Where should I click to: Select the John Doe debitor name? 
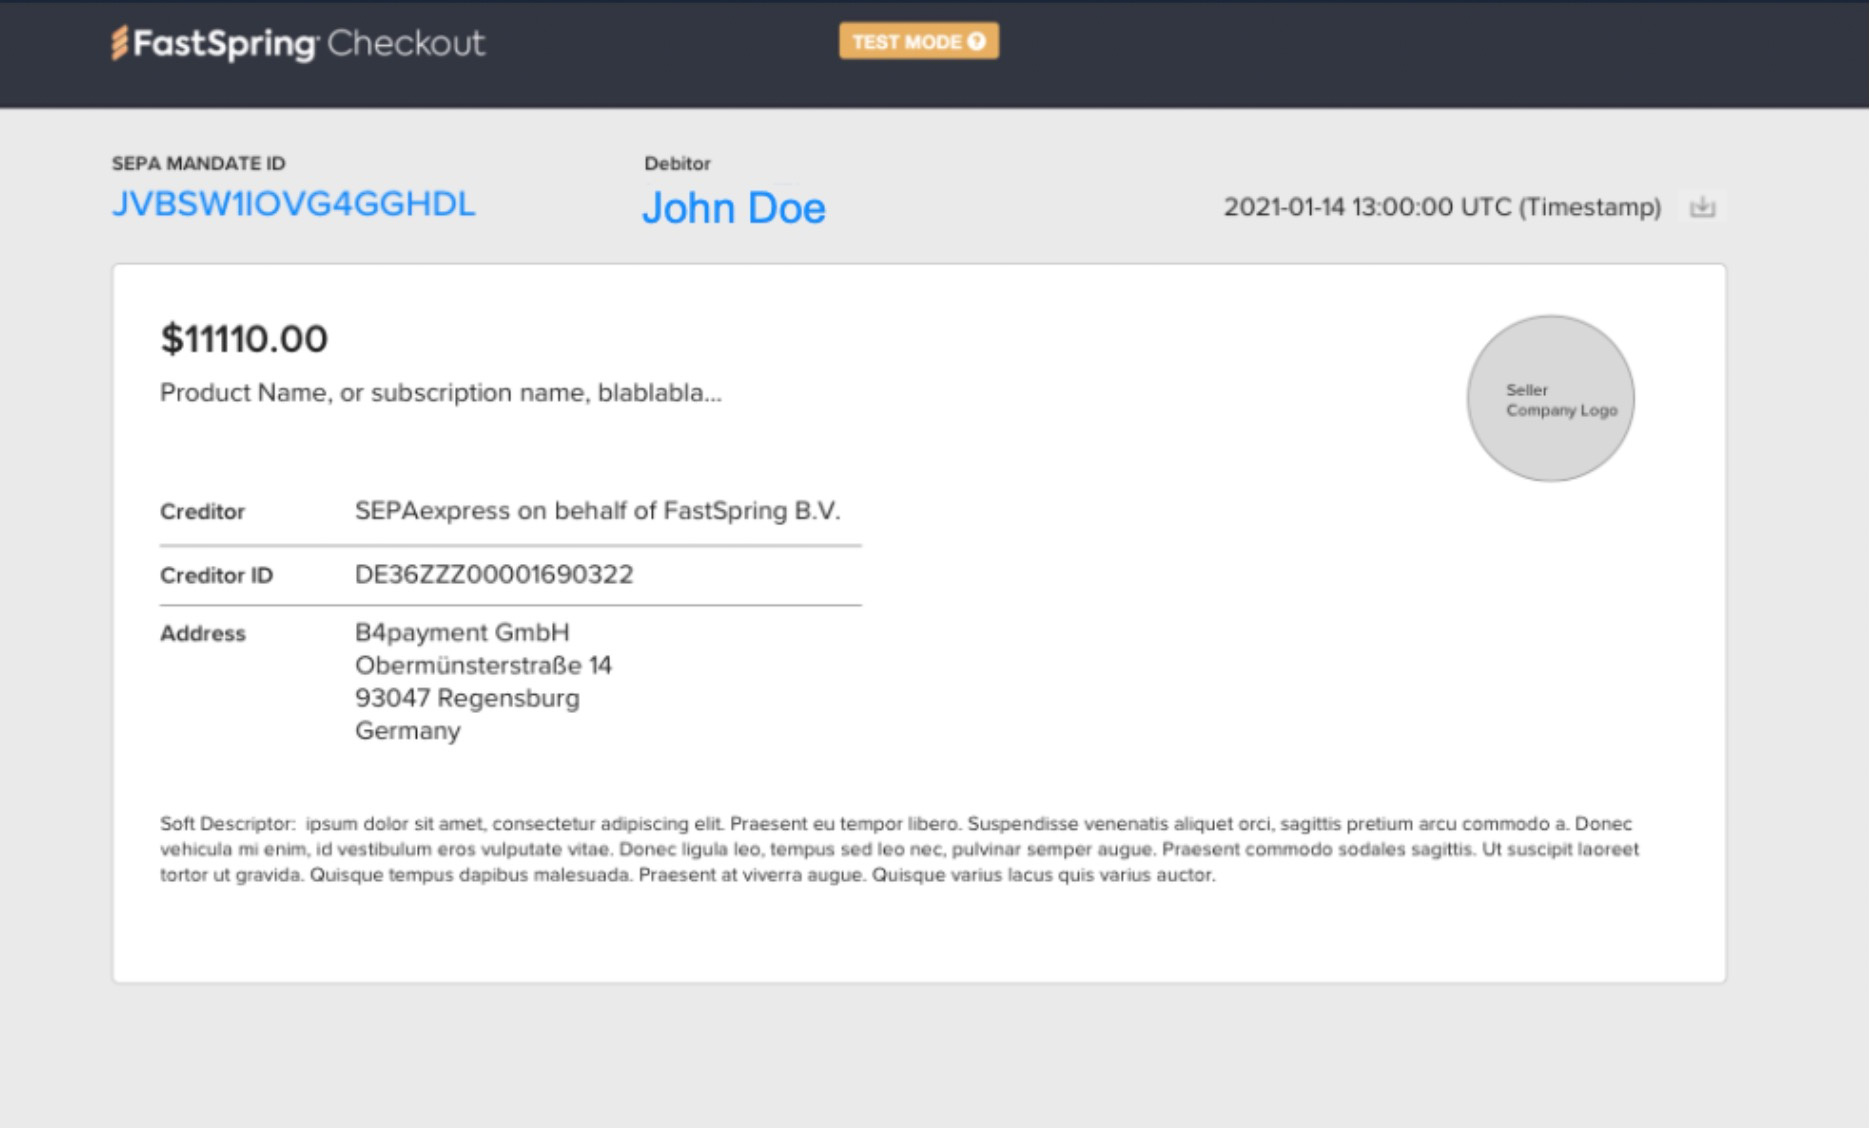point(733,208)
